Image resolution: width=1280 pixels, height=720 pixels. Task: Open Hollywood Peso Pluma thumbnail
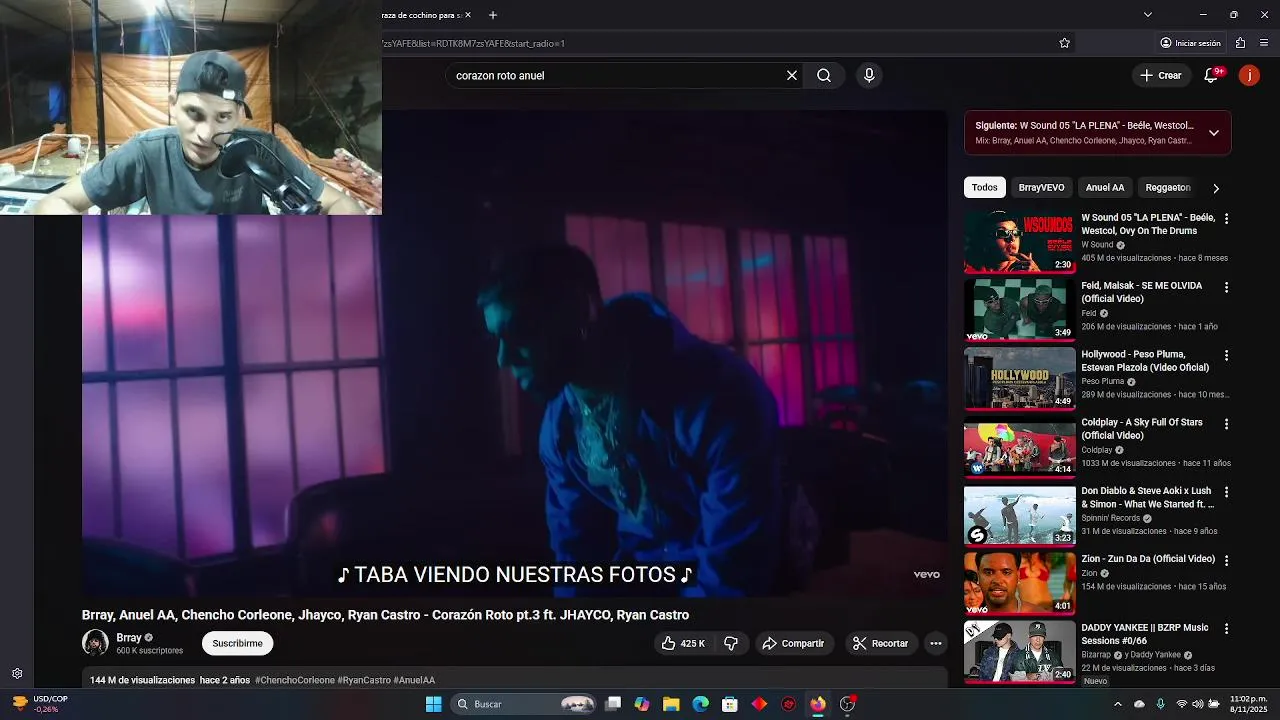[x=1019, y=378]
